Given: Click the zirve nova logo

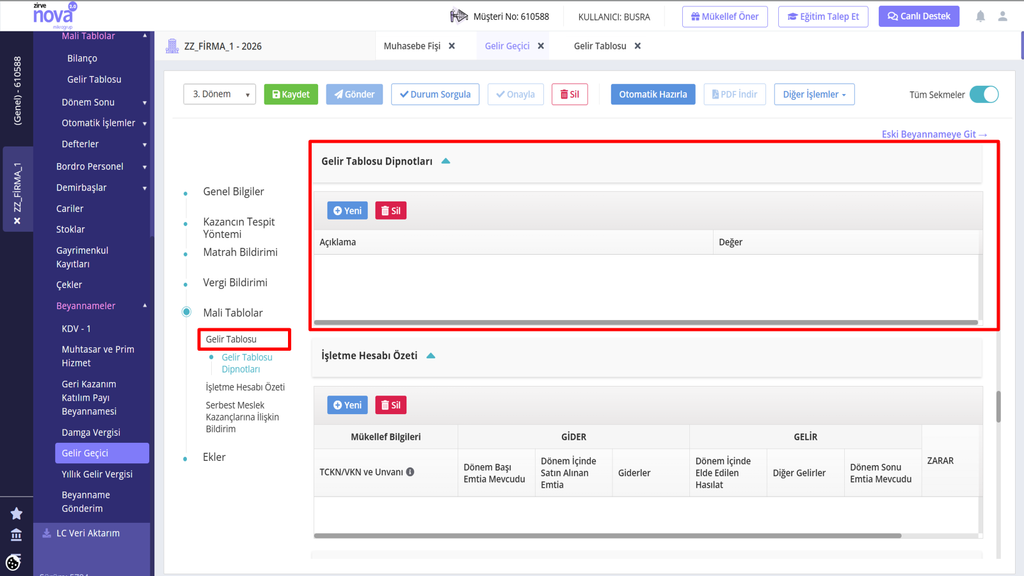Looking at the screenshot, I should [x=55, y=15].
